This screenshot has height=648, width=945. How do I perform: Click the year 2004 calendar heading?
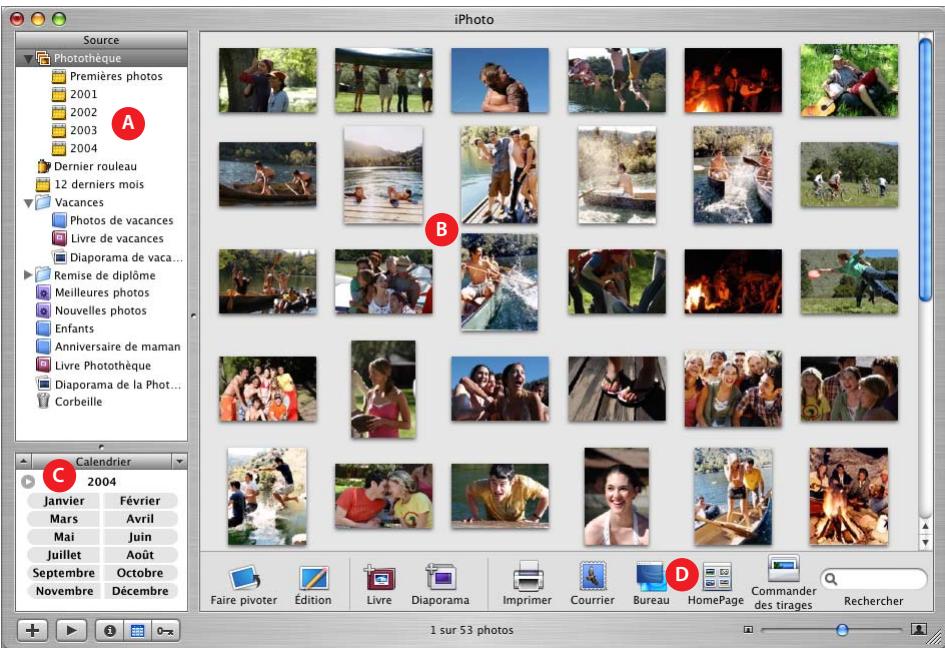pos(101,482)
